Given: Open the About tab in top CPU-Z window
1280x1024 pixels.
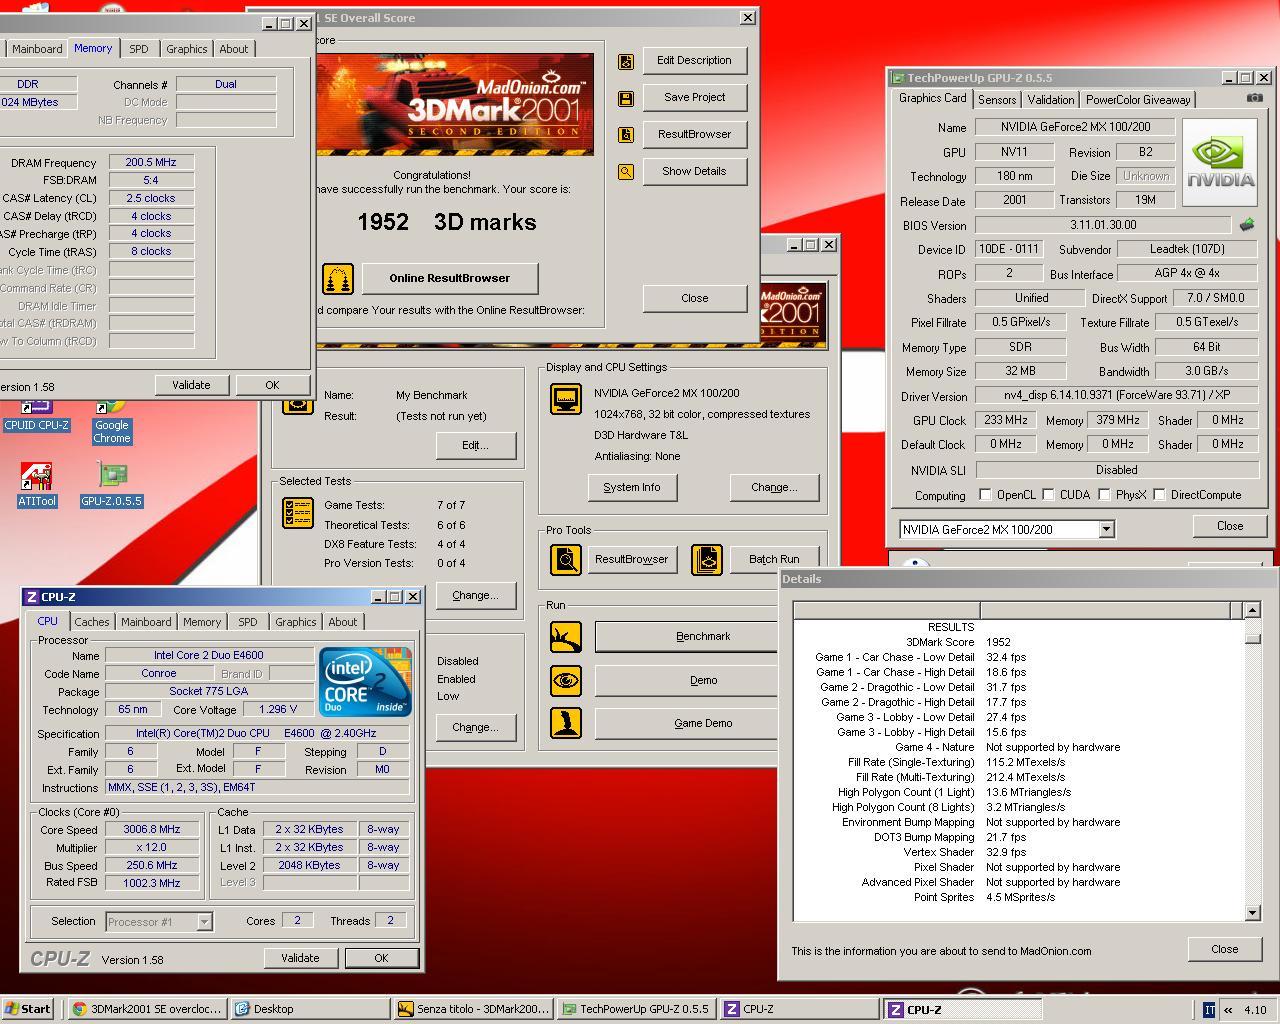Looking at the screenshot, I should [234, 49].
